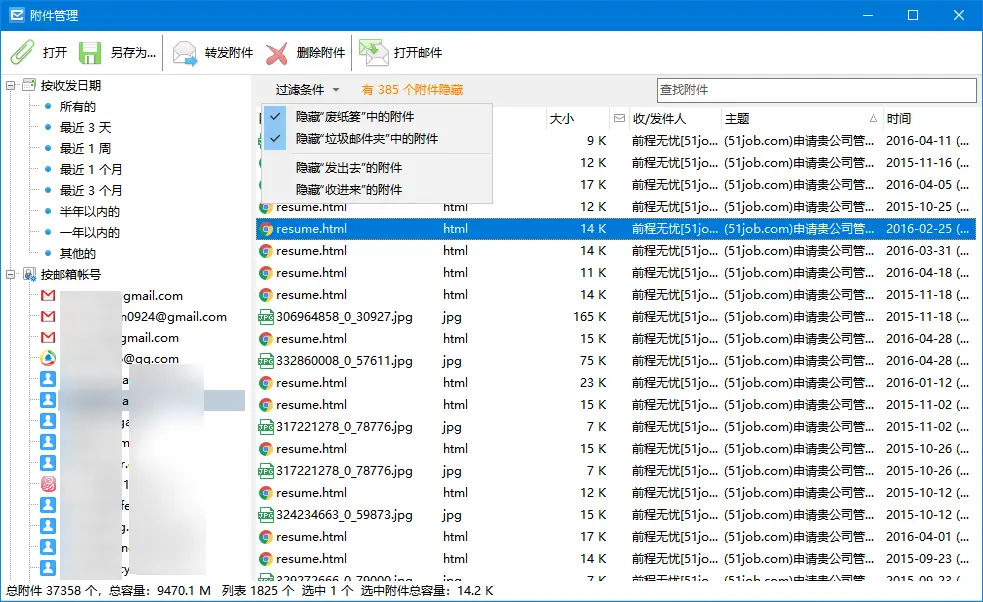Click 转发附件 button
Viewport: 983px width, 602px height.
[x=229, y=53]
